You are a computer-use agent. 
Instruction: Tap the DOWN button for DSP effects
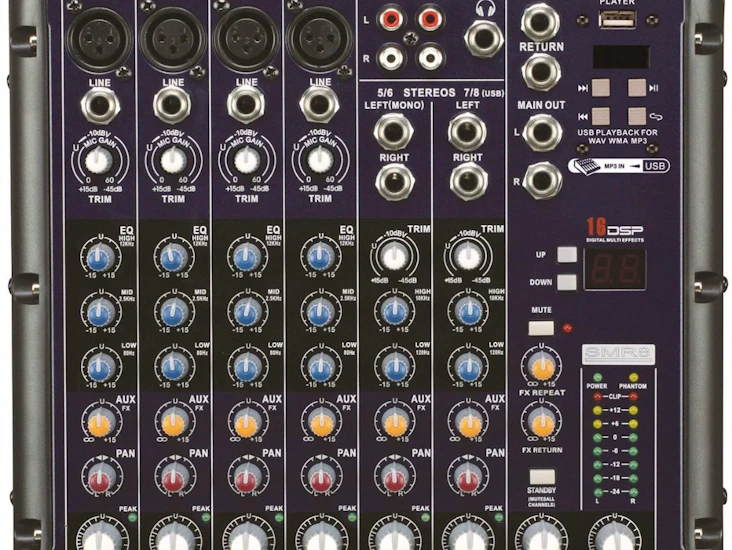[x=567, y=282]
